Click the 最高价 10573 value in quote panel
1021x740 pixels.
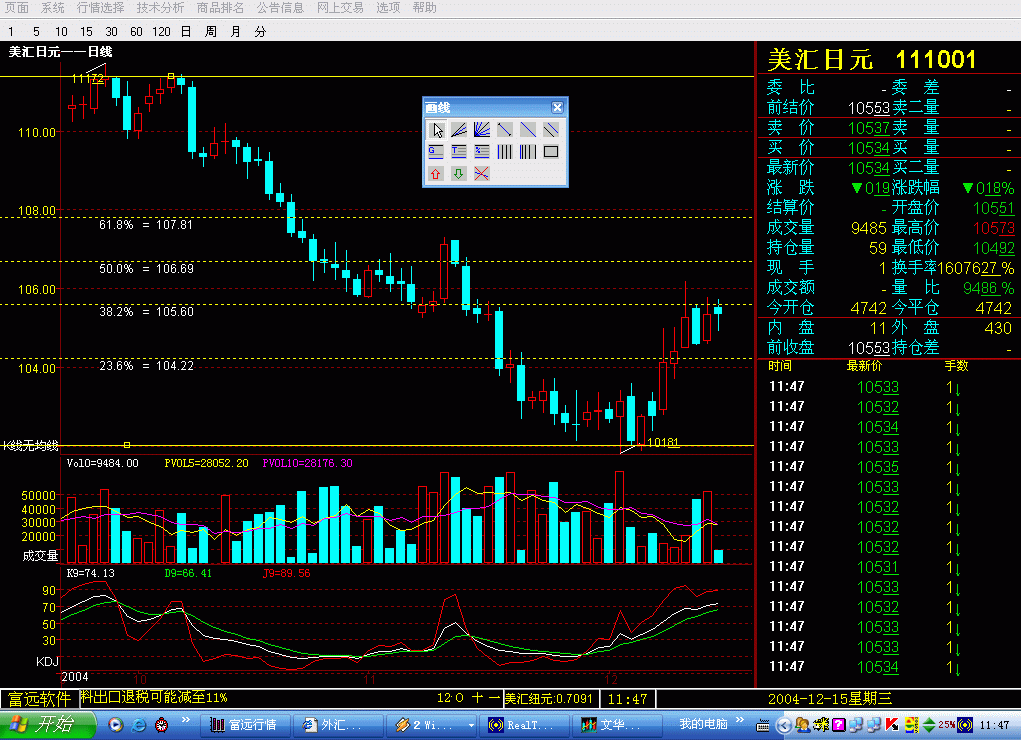[x=994, y=228]
